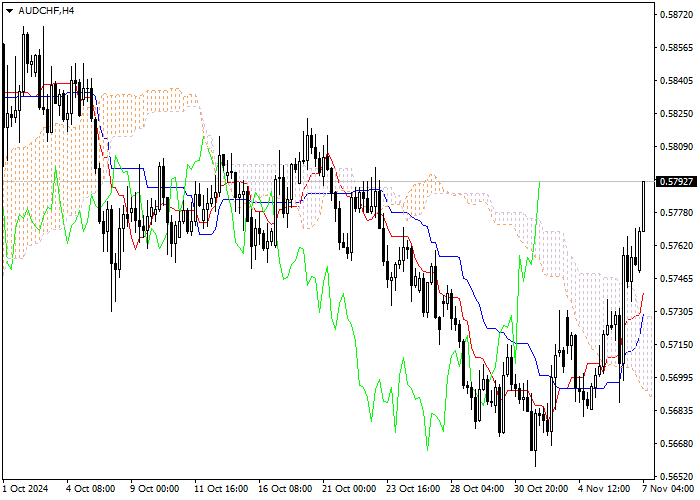
Task: Click price axis label 0.58405
Action: [x=676, y=81]
